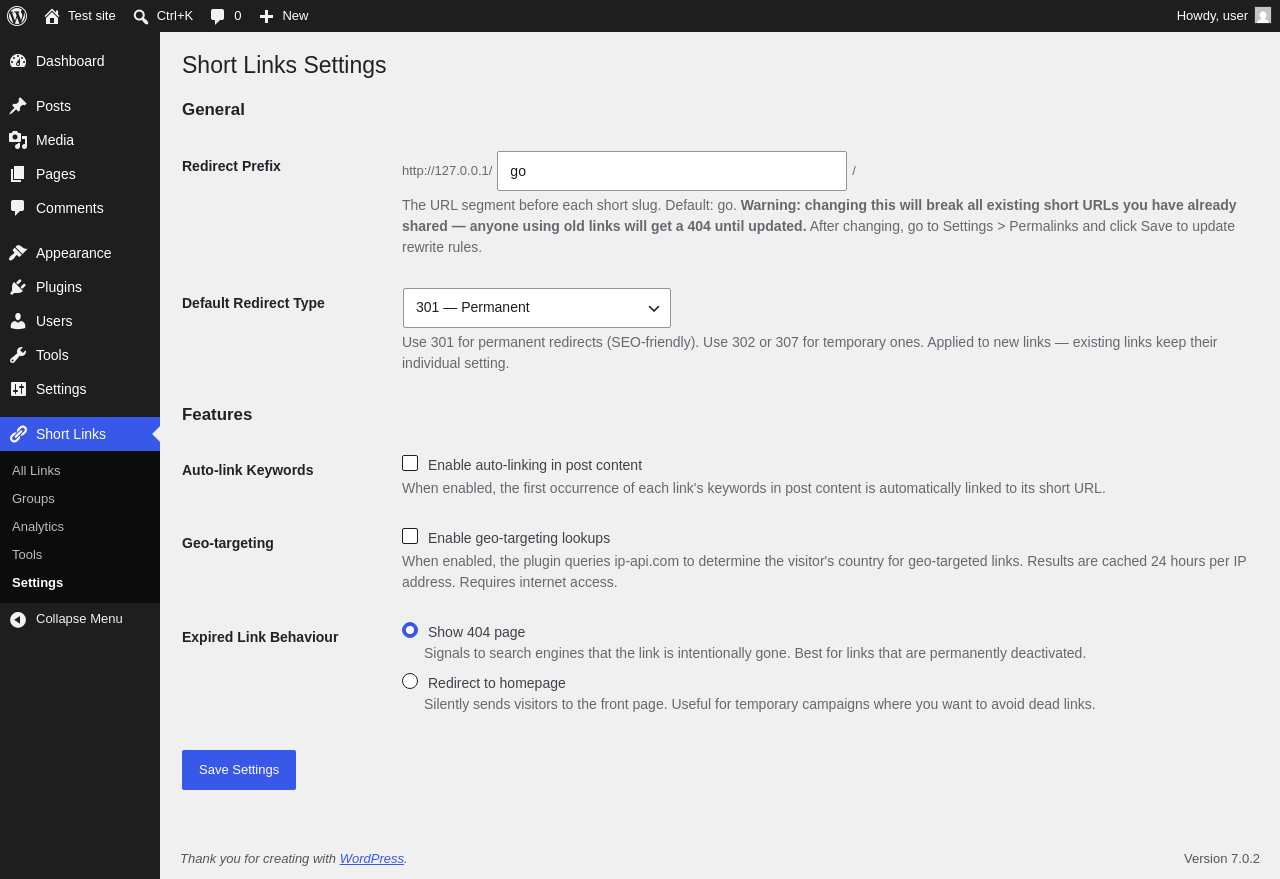This screenshot has height=879, width=1280.
Task: Click the 'Short Links Settings' heading
Action: [284, 65]
